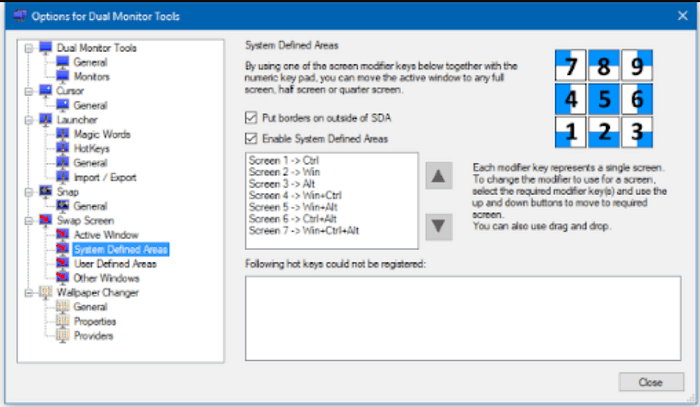Viewport: 700px width, 407px height.
Task: Click the HotKeys item icon
Action: pos(62,148)
